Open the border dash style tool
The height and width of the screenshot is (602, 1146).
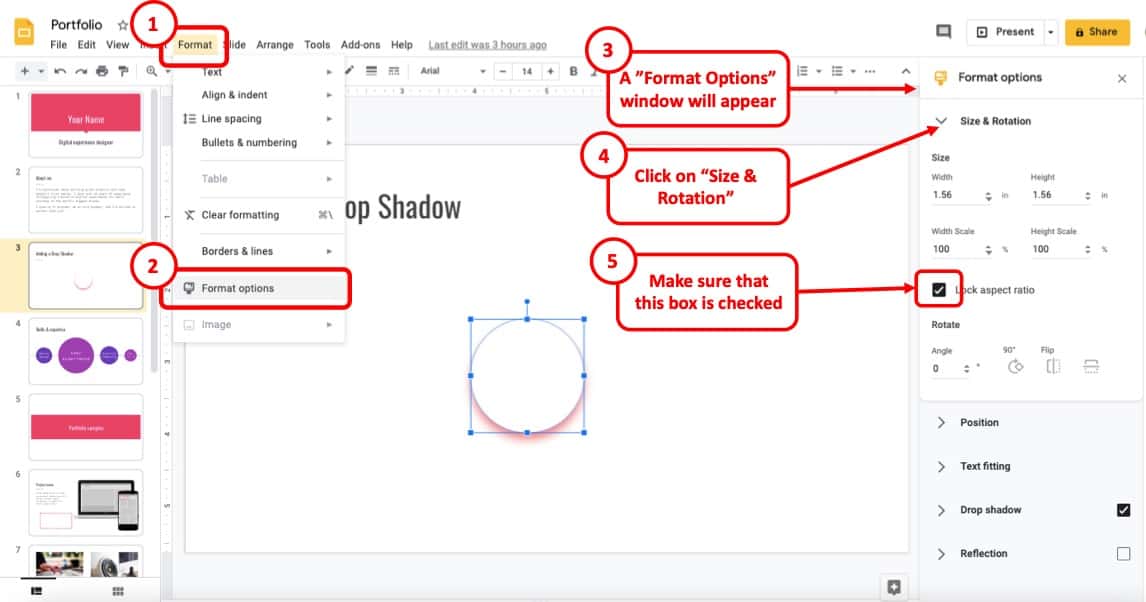[394, 71]
